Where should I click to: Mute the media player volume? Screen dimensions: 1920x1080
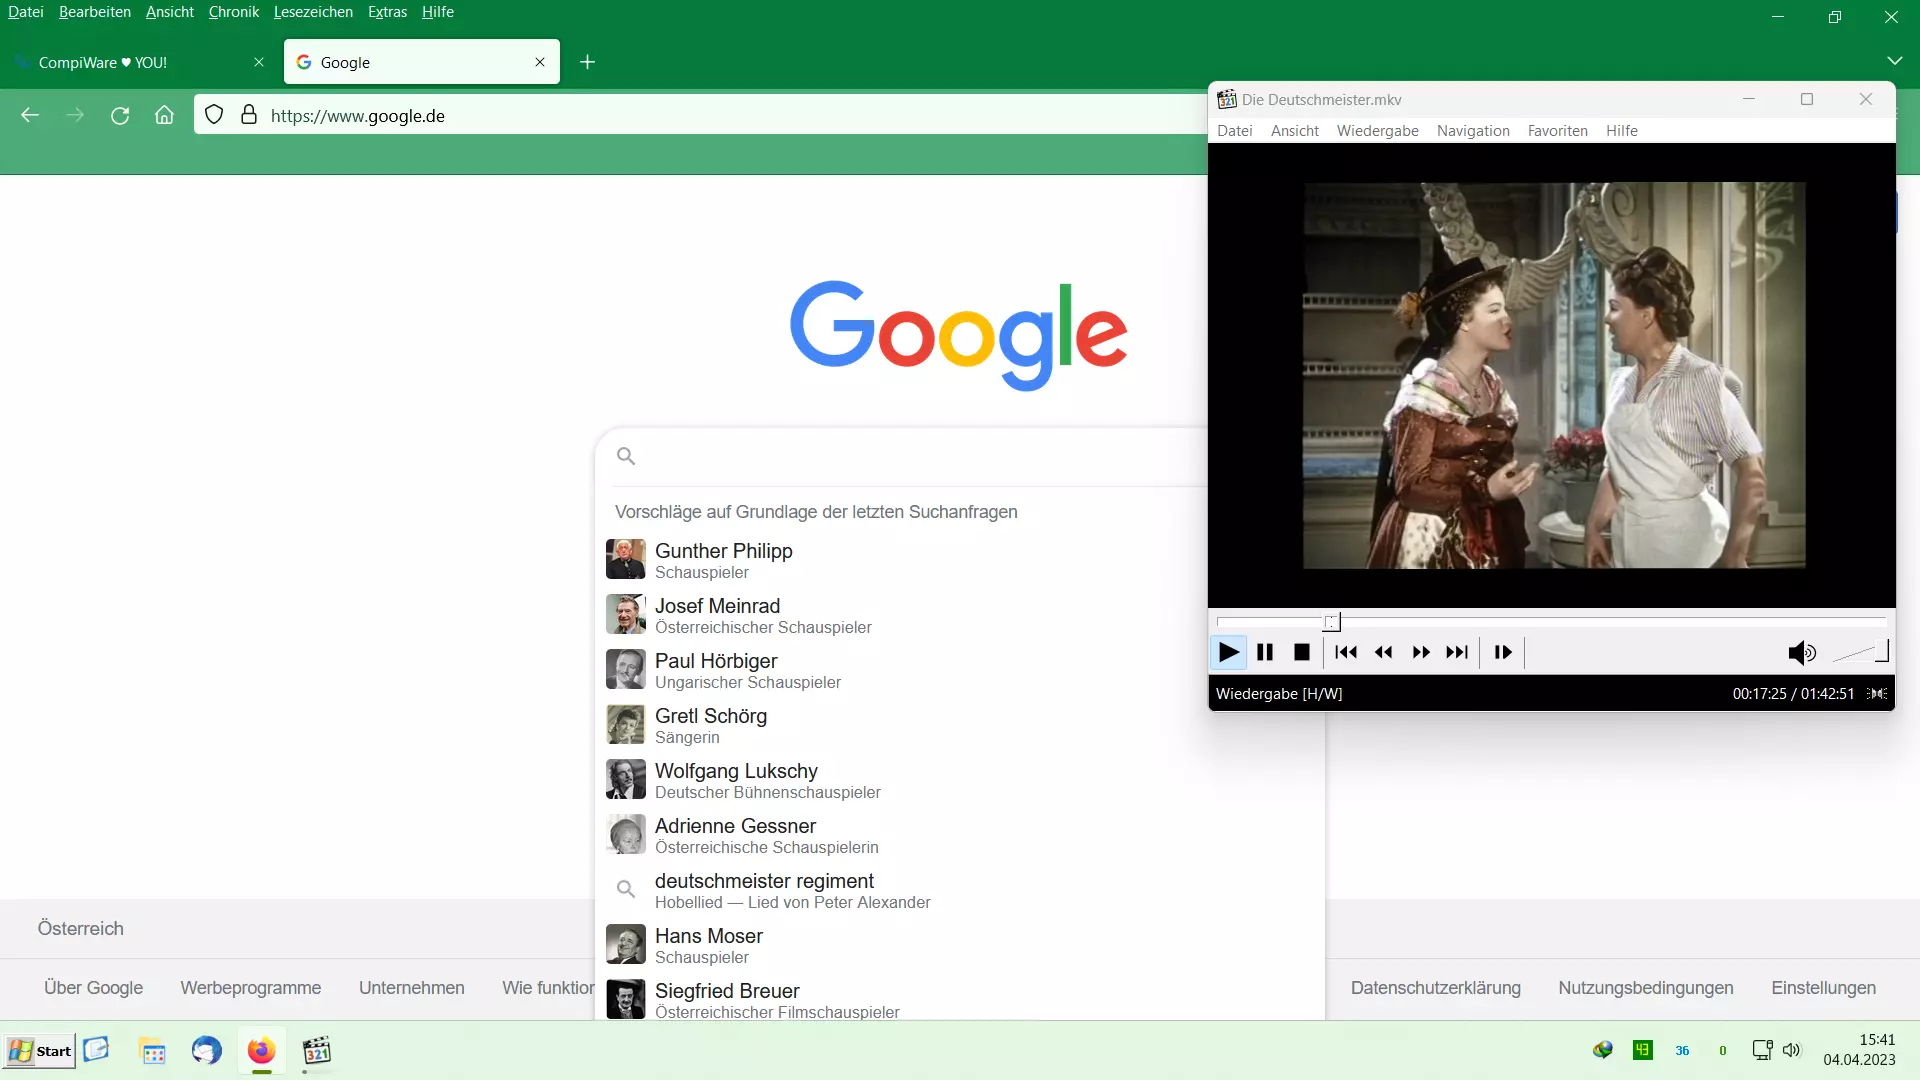[1802, 652]
